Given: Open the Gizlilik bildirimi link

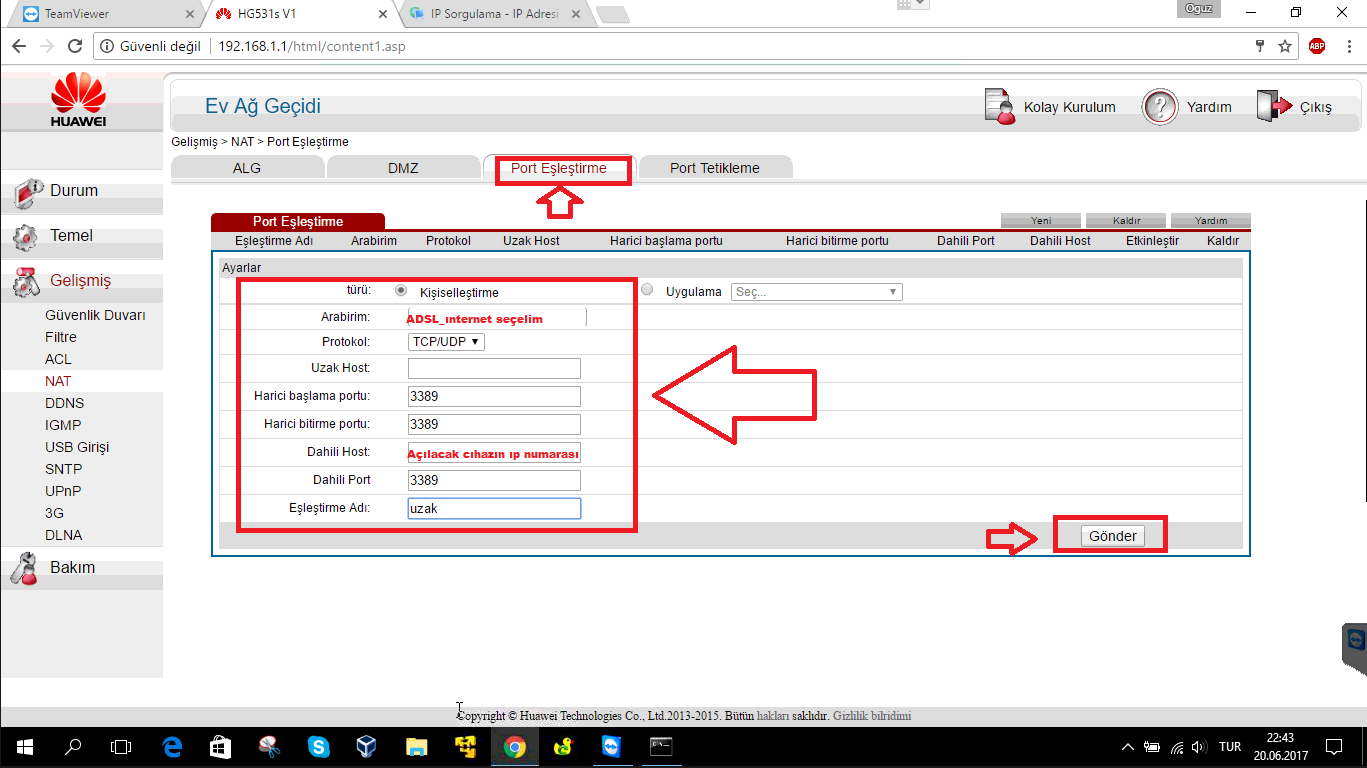Looking at the screenshot, I should pyautogui.click(x=872, y=716).
